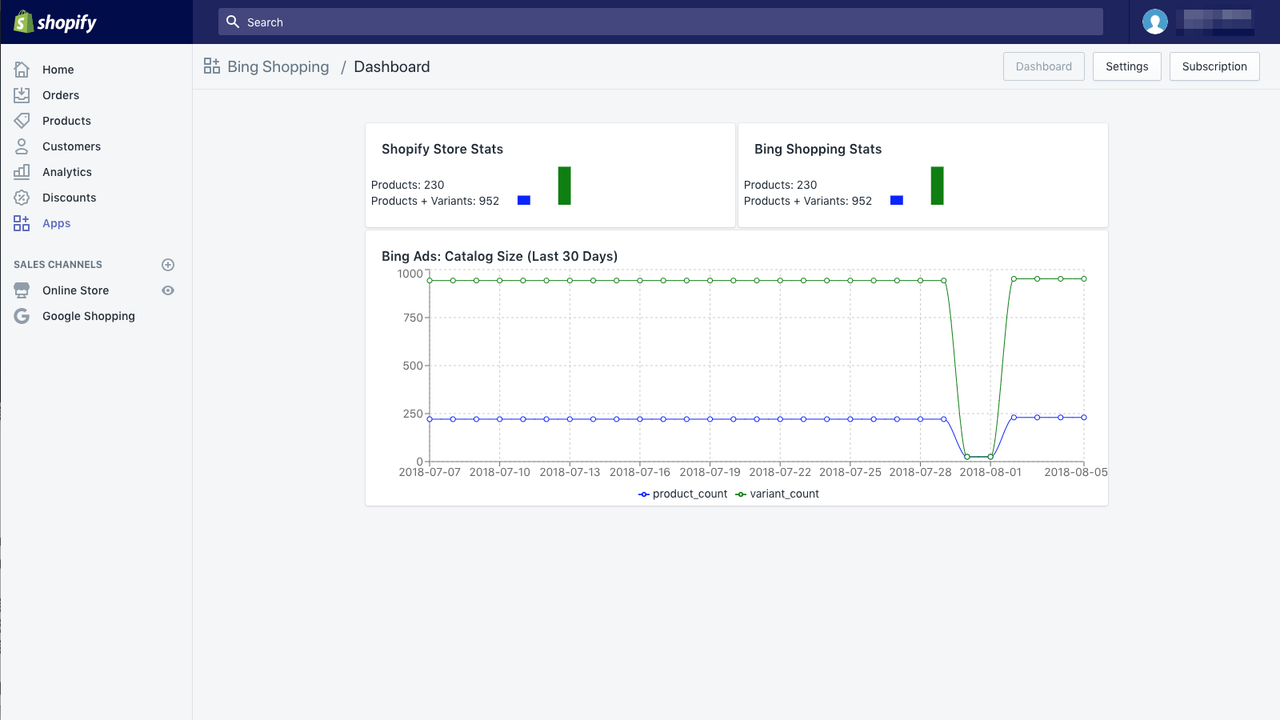Open Apps in the sidebar

pyautogui.click(x=56, y=224)
